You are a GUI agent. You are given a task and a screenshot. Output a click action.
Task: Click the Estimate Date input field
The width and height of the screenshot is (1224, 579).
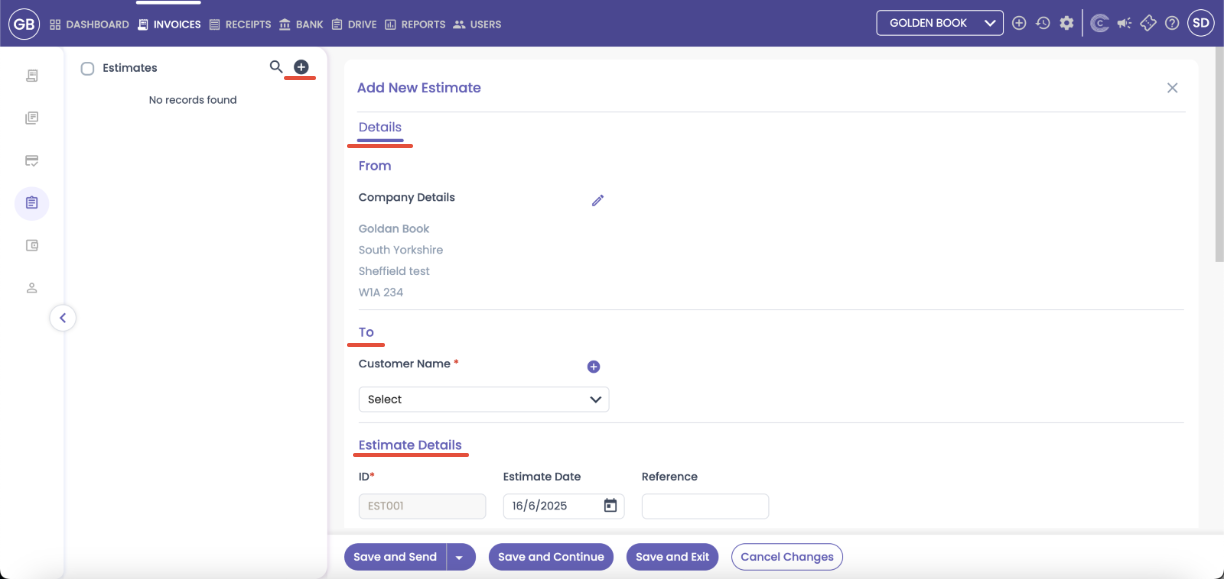(x=563, y=506)
